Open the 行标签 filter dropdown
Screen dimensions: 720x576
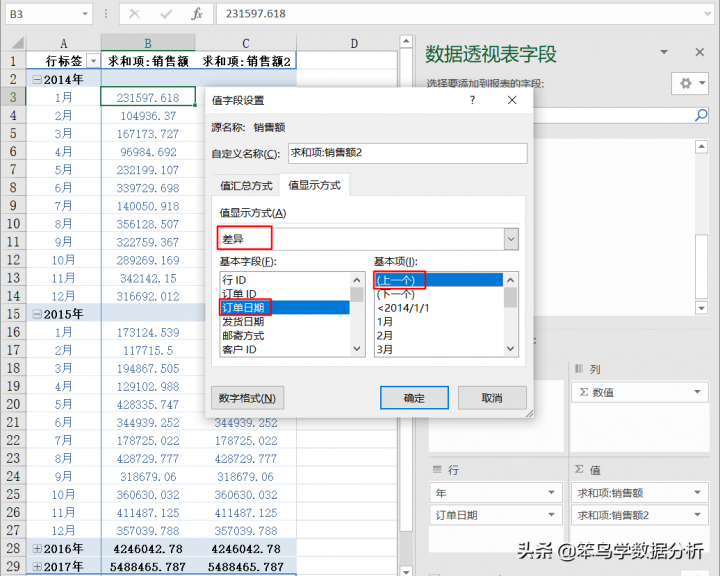[94, 61]
